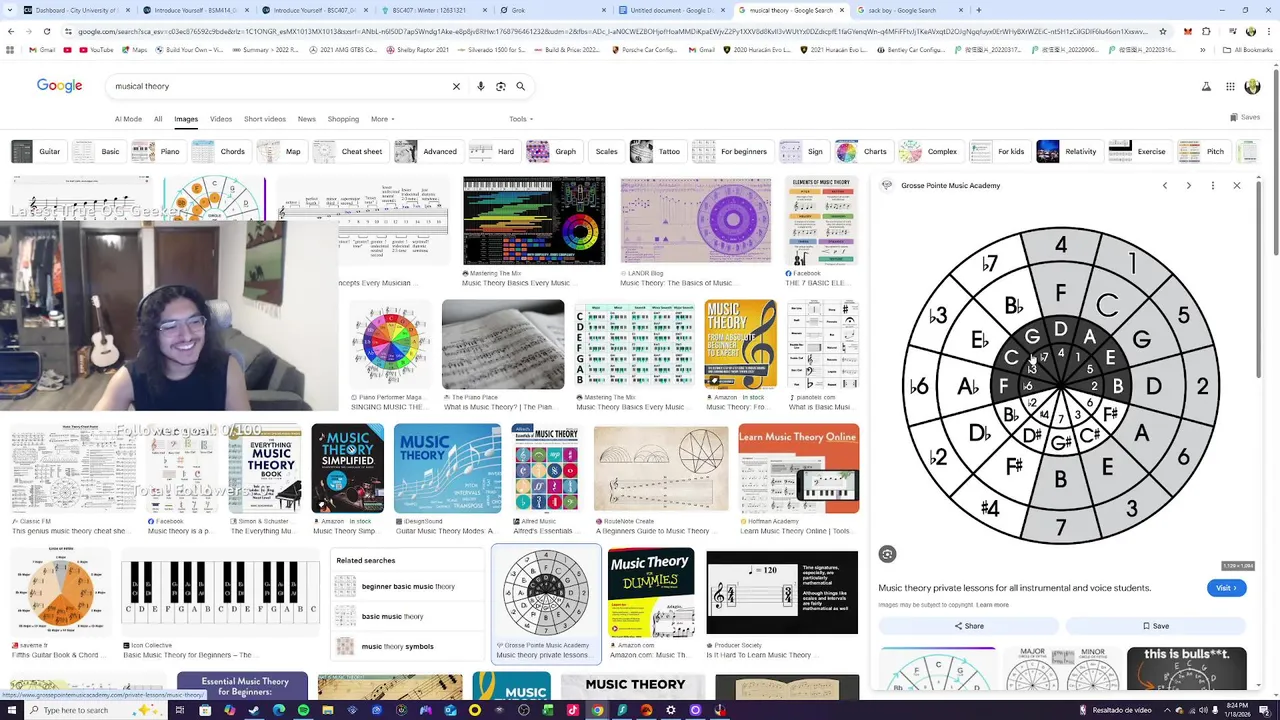Click the magnifying glass search icon
1280x720 pixels.
pos(520,86)
